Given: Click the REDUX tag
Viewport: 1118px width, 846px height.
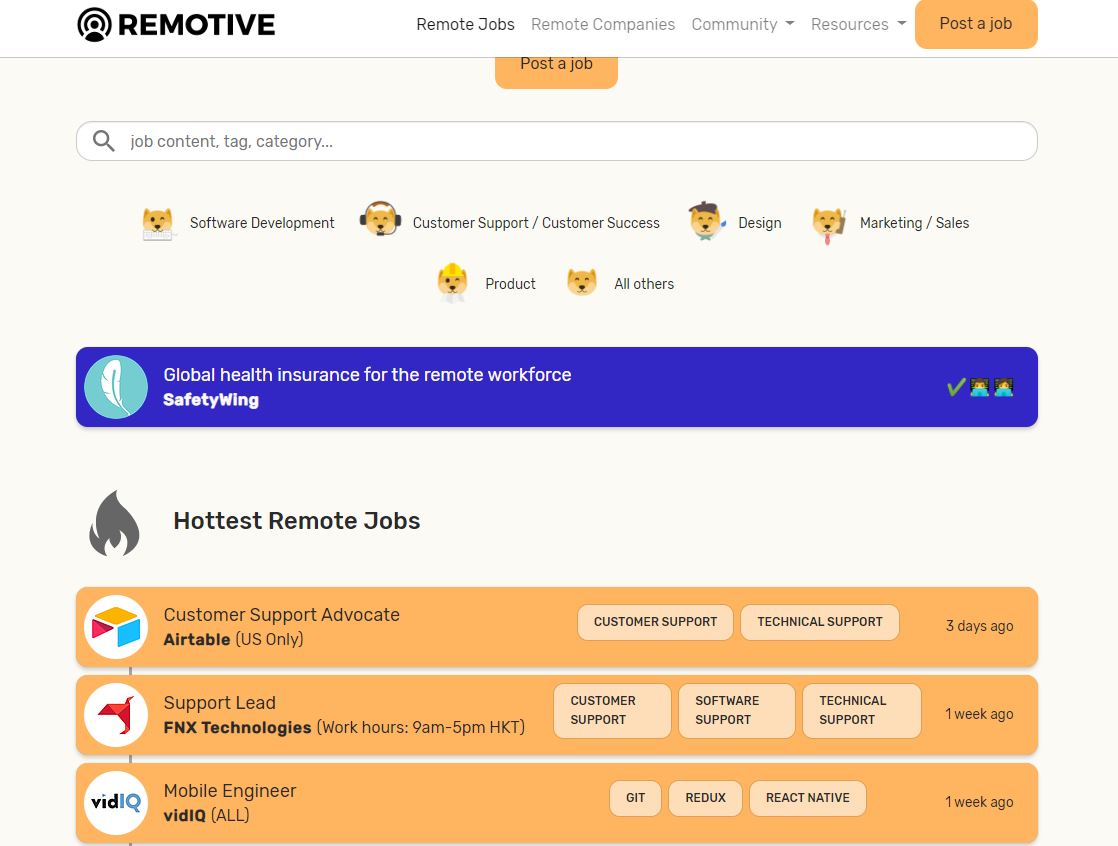Looking at the screenshot, I should pos(705,798).
